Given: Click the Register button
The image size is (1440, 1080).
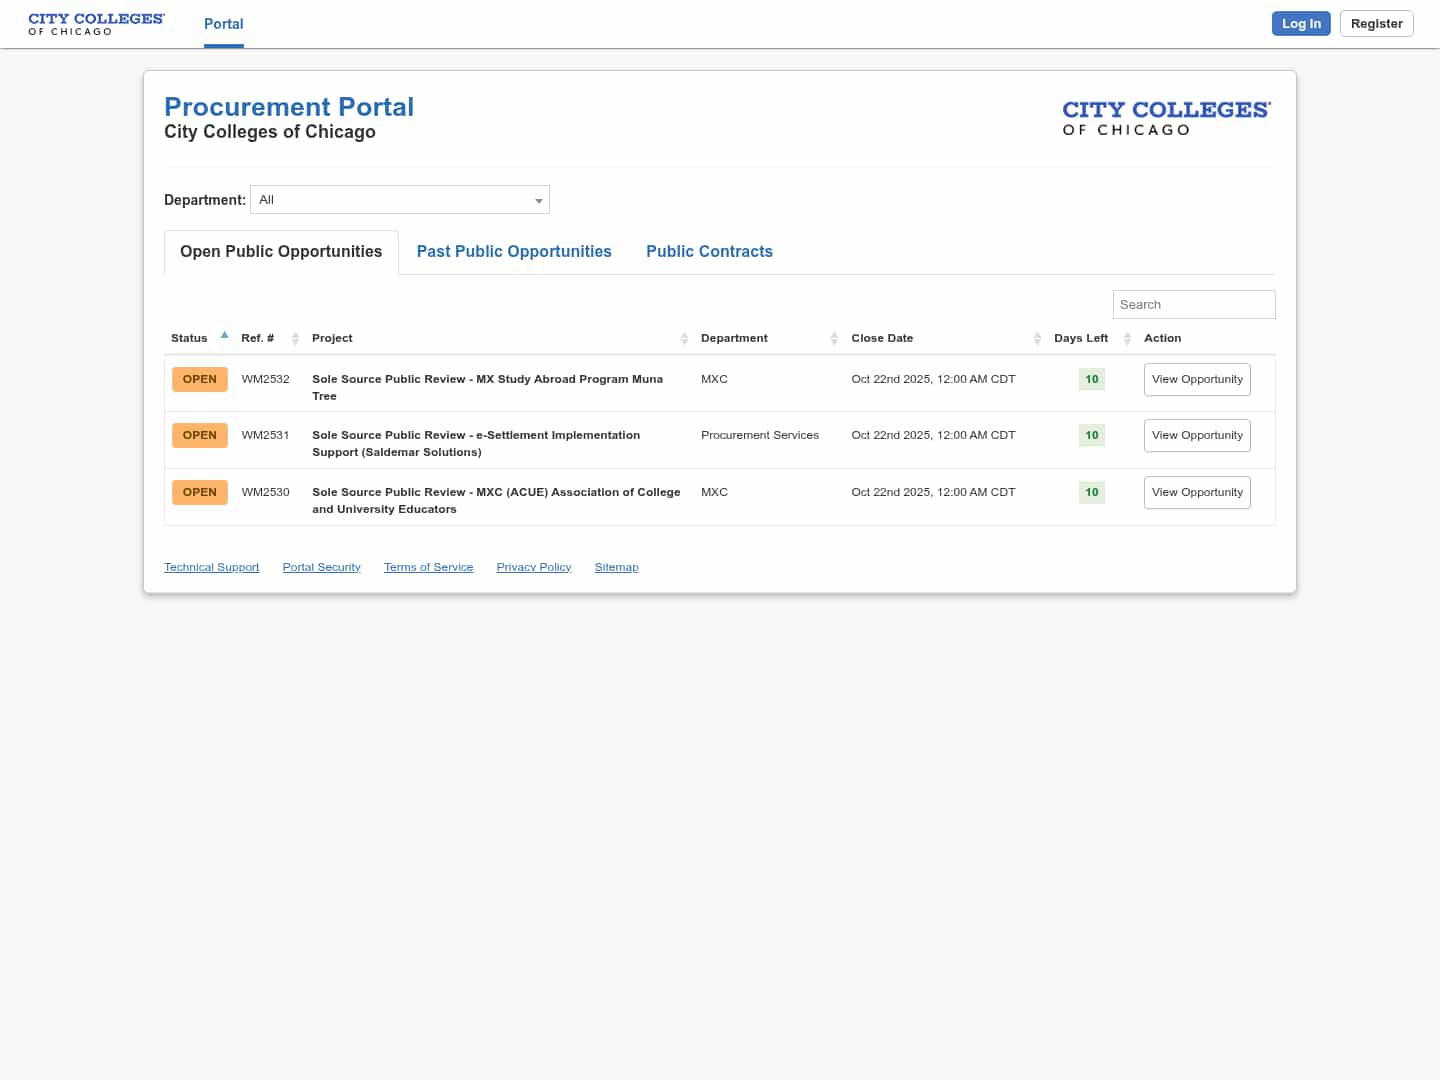Looking at the screenshot, I should 1376,24.
